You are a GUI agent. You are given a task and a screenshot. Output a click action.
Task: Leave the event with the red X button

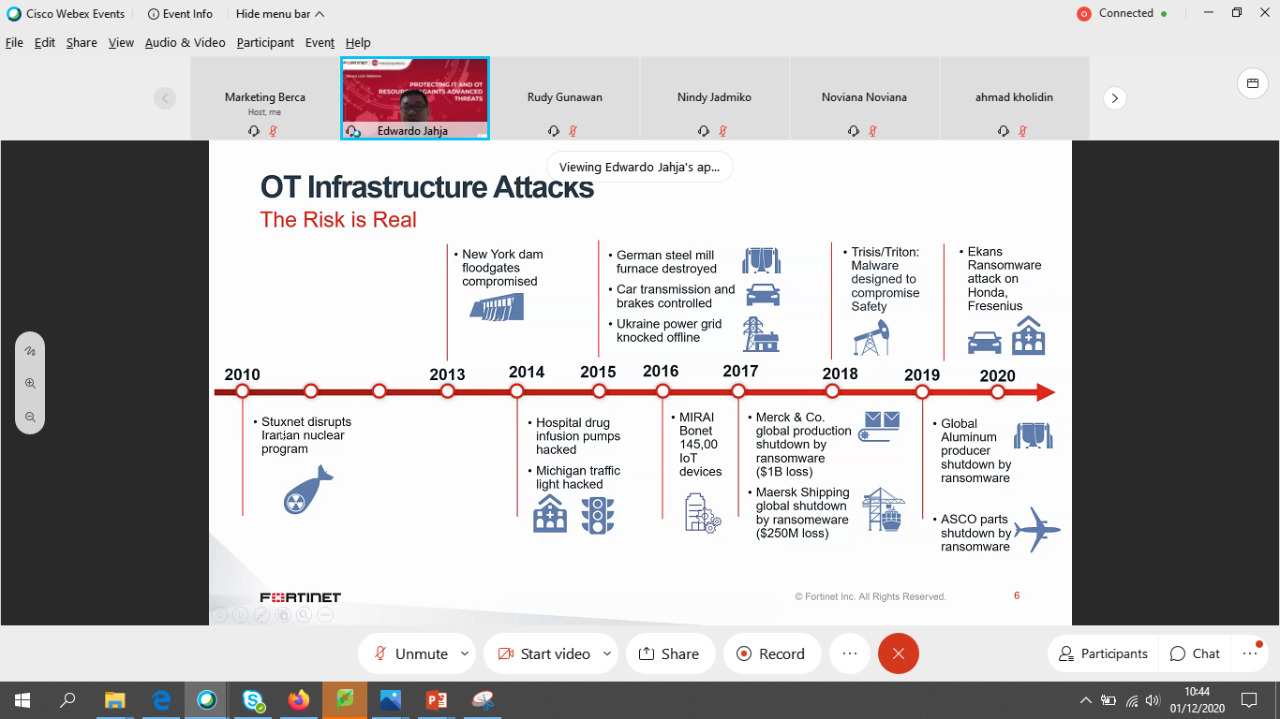[x=898, y=653]
